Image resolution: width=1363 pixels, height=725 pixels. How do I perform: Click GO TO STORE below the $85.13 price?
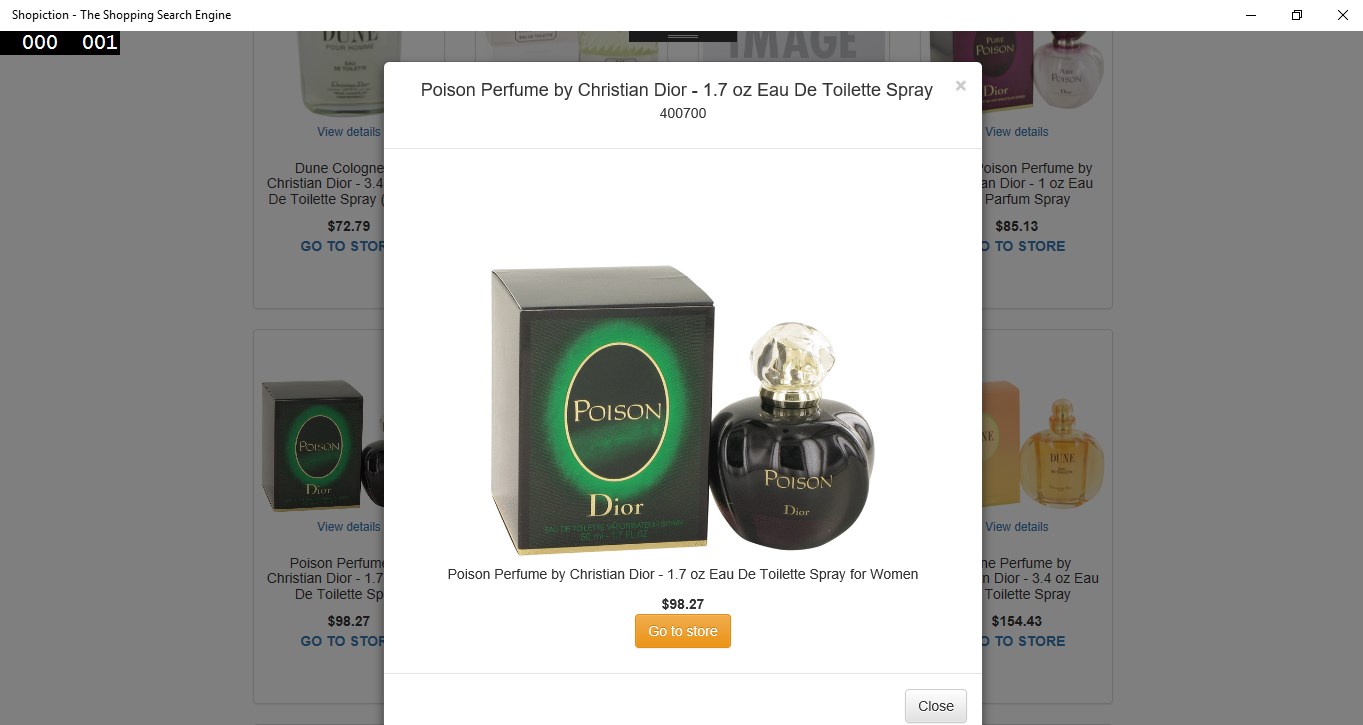pos(1024,246)
